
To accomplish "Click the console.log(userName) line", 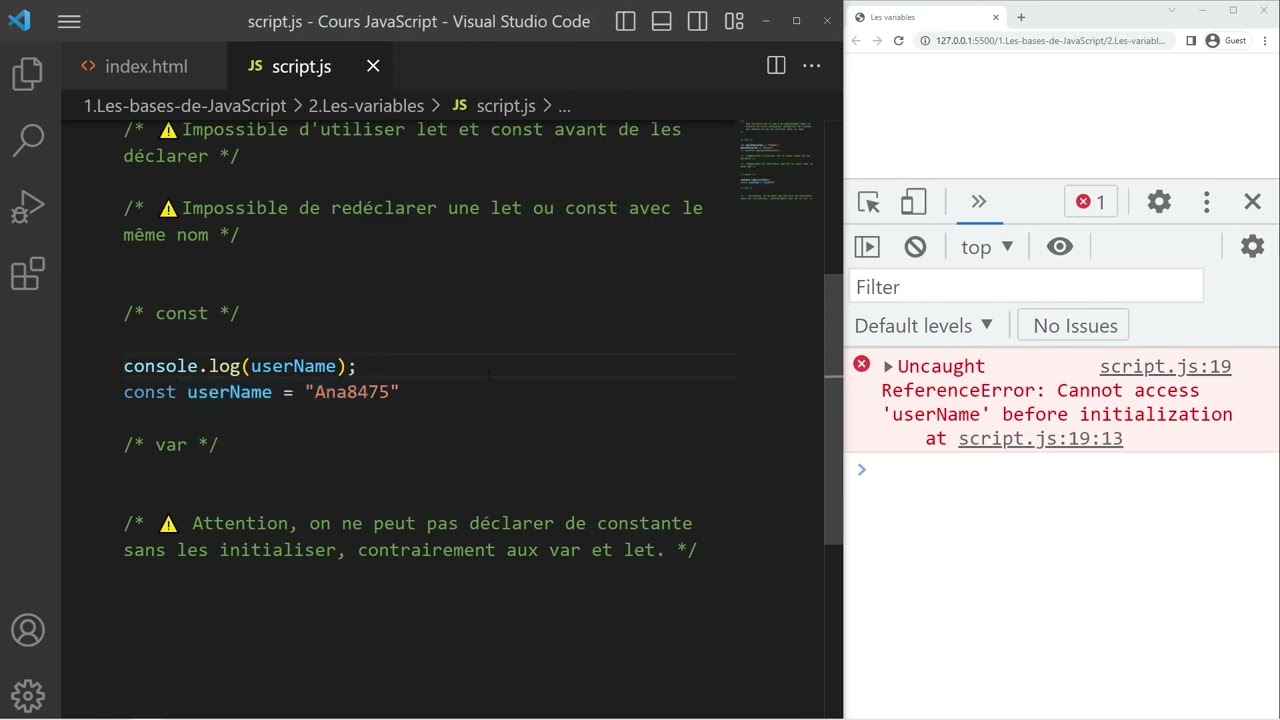I will click(240, 366).
